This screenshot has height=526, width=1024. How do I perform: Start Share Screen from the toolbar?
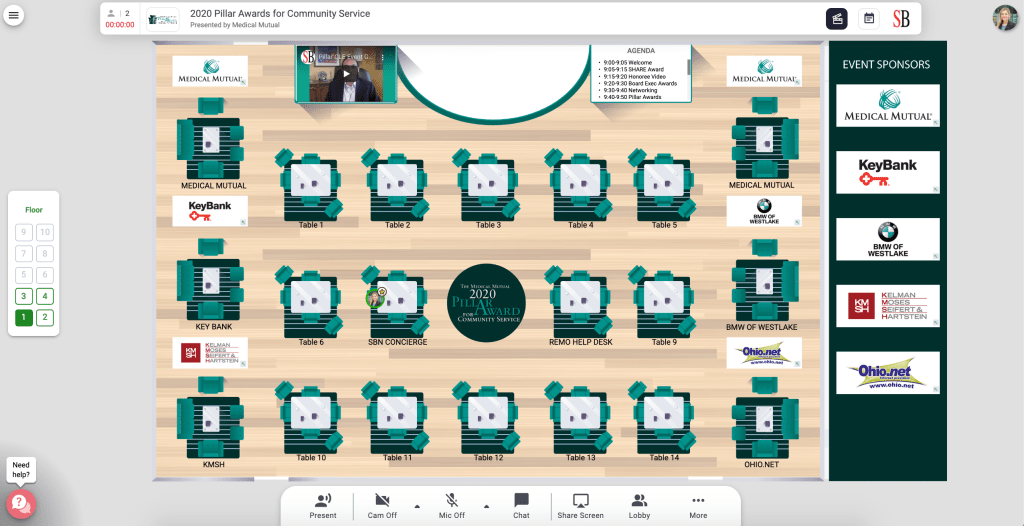[580, 505]
